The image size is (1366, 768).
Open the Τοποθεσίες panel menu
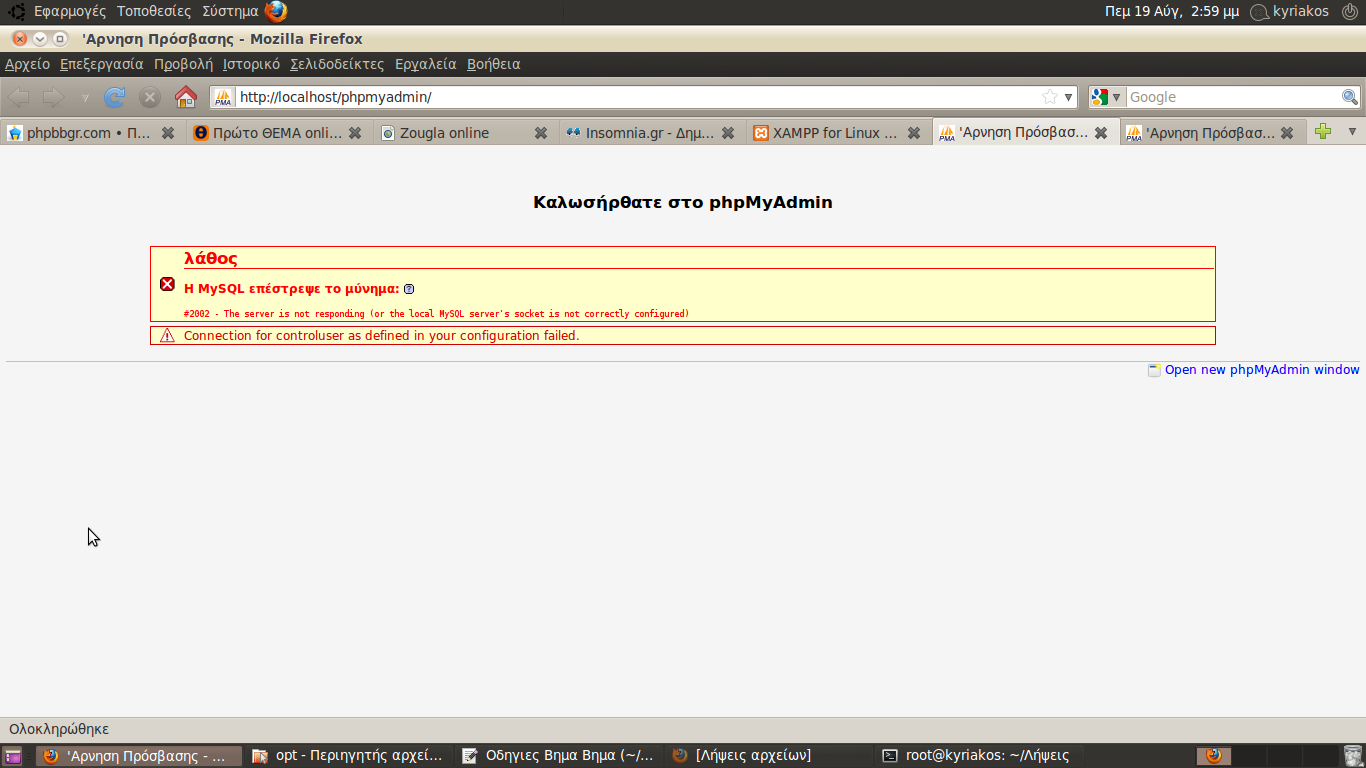(154, 11)
